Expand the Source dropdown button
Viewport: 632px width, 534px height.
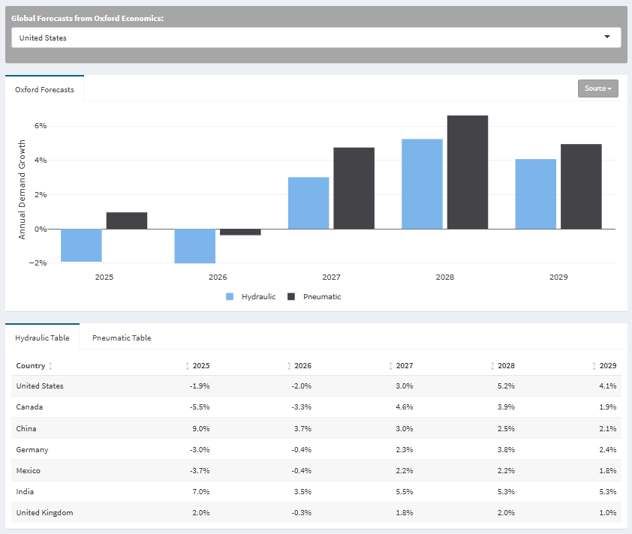(597, 88)
